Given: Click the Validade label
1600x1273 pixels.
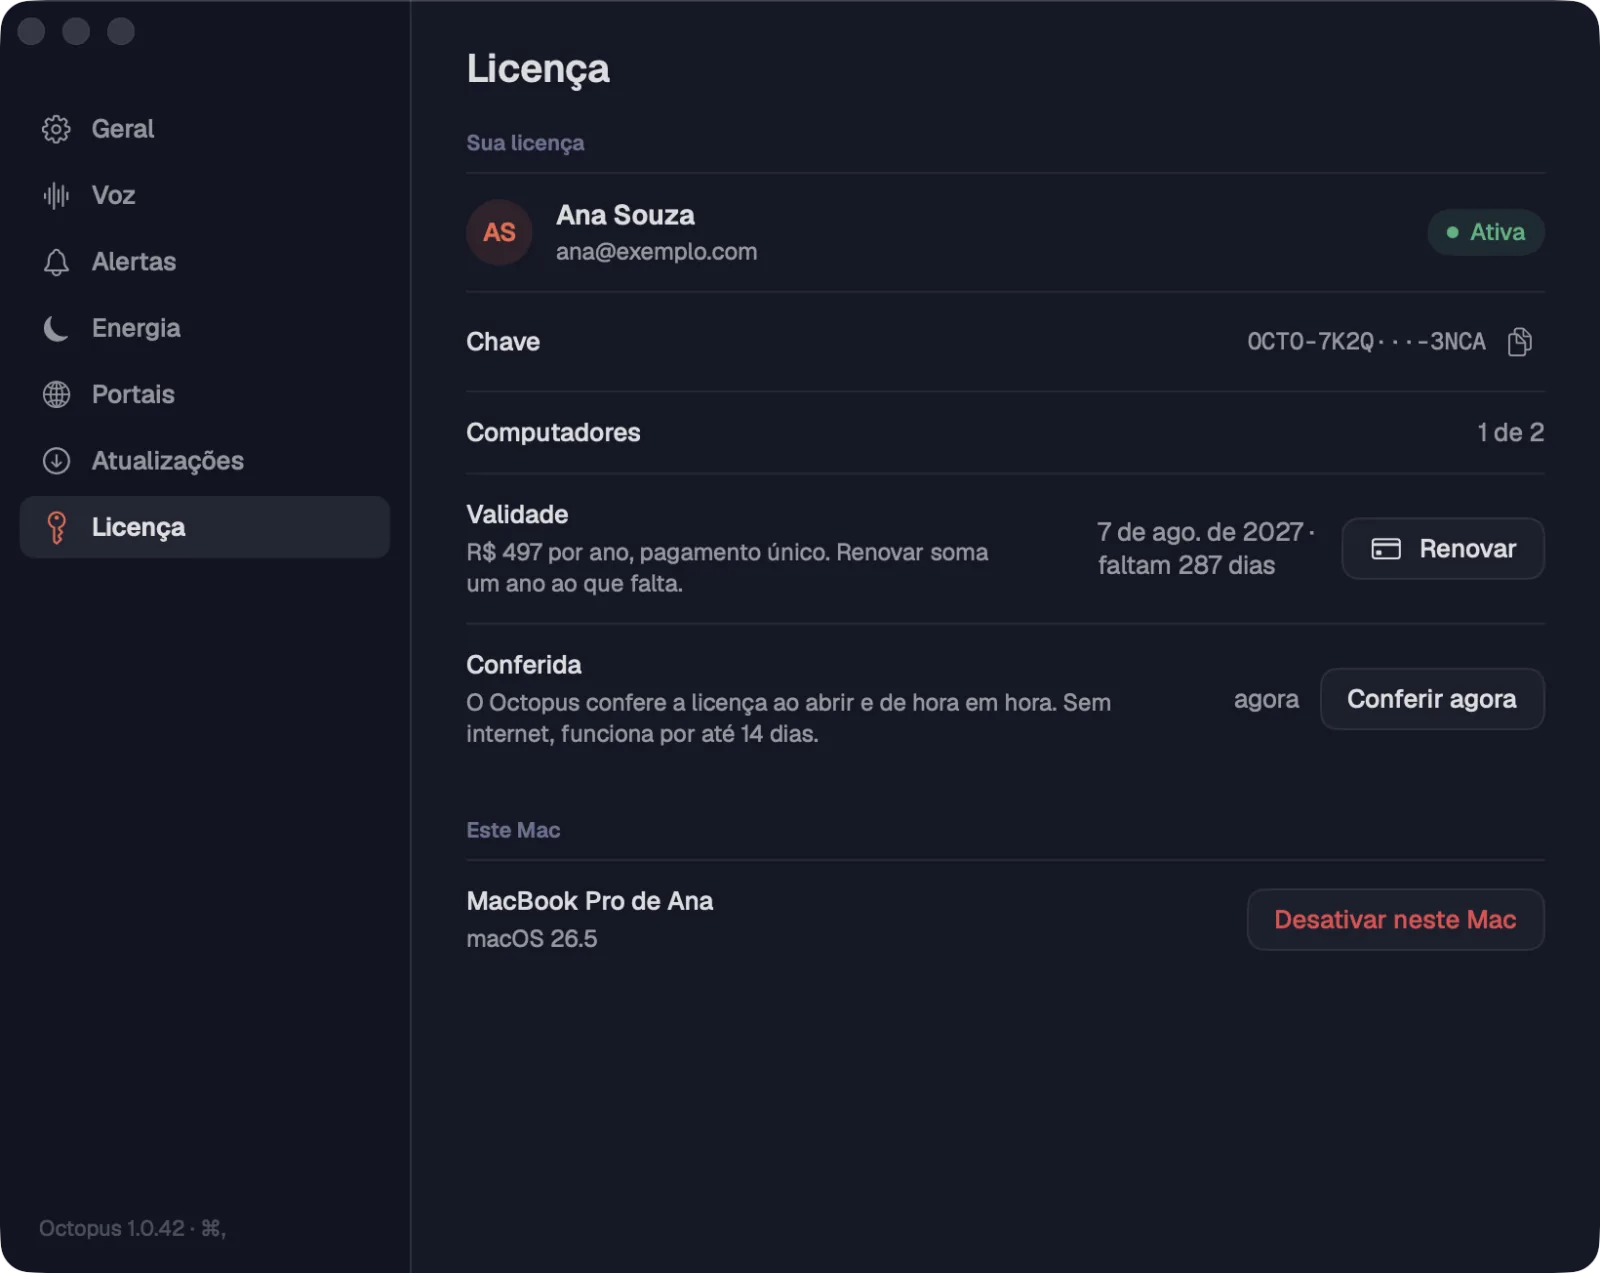Looking at the screenshot, I should tap(517, 515).
